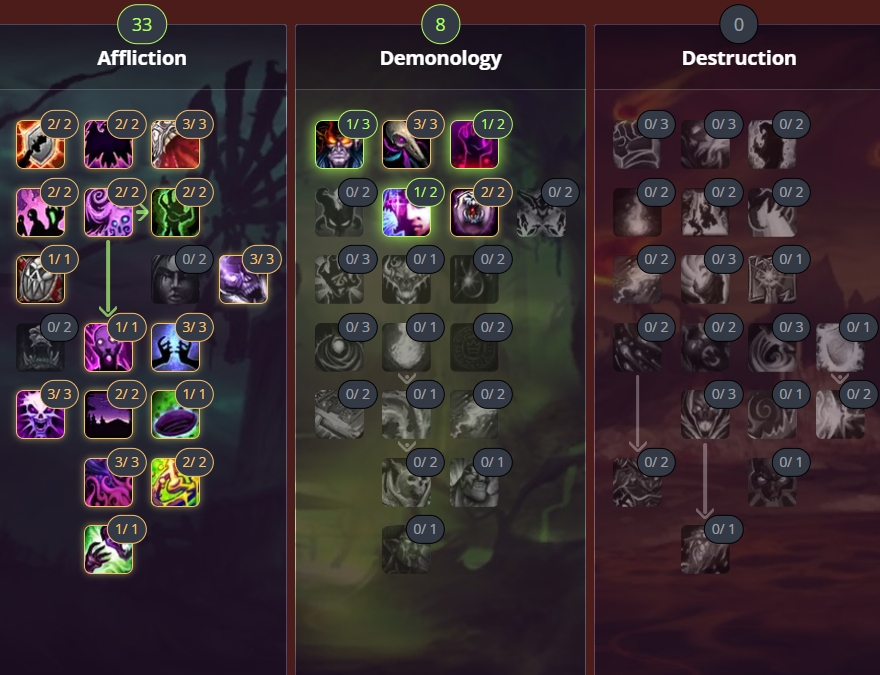Image resolution: width=880 pixels, height=675 pixels.
Task: Select the Fel Synergy 1/2 talent
Action: click(x=474, y=145)
